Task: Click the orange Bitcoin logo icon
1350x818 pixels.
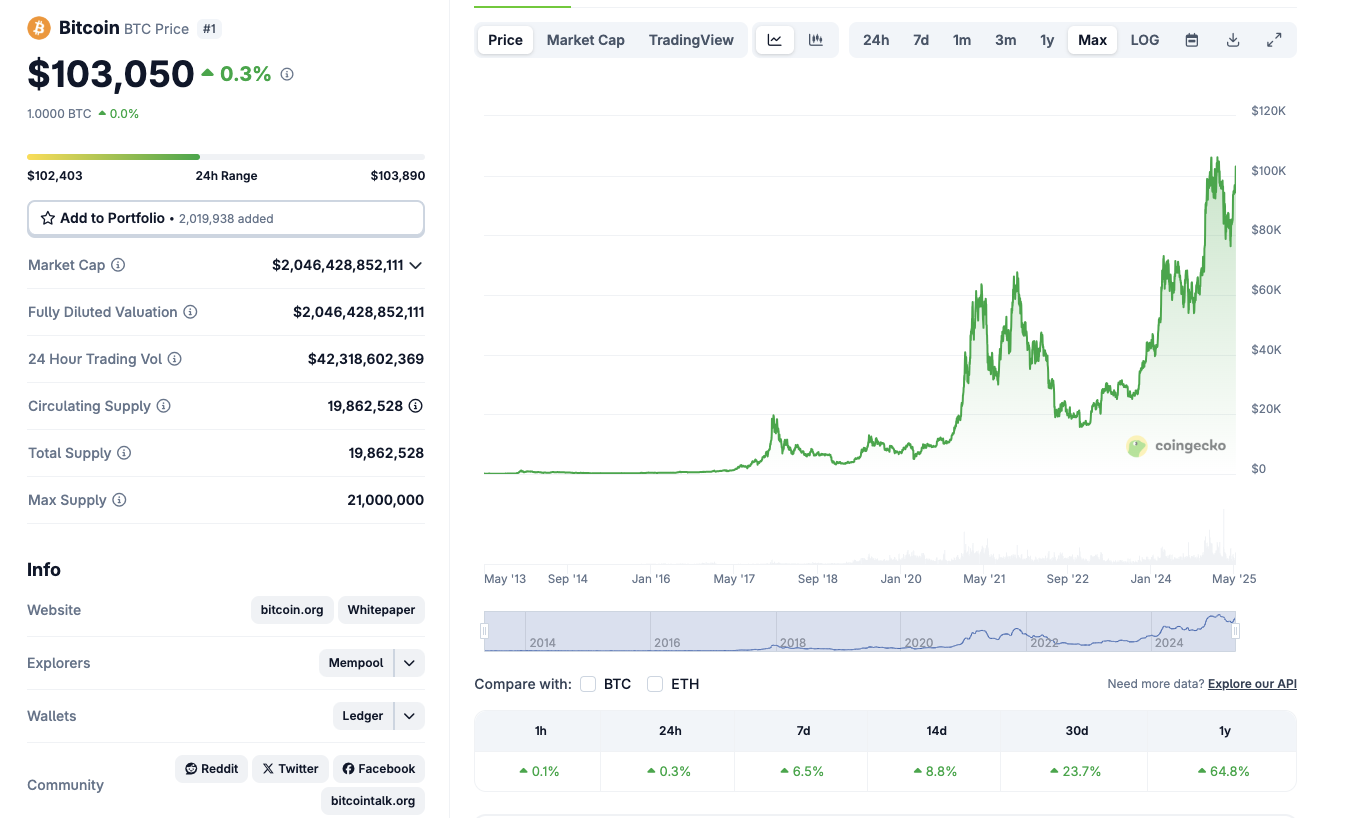Action: pos(39,28)
